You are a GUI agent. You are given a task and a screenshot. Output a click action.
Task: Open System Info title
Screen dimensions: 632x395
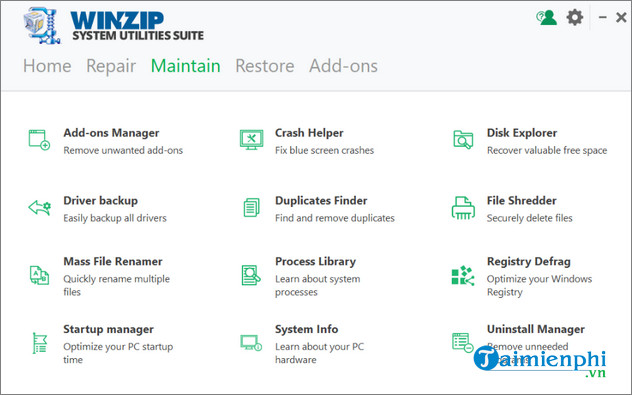(x=307, y=329)
